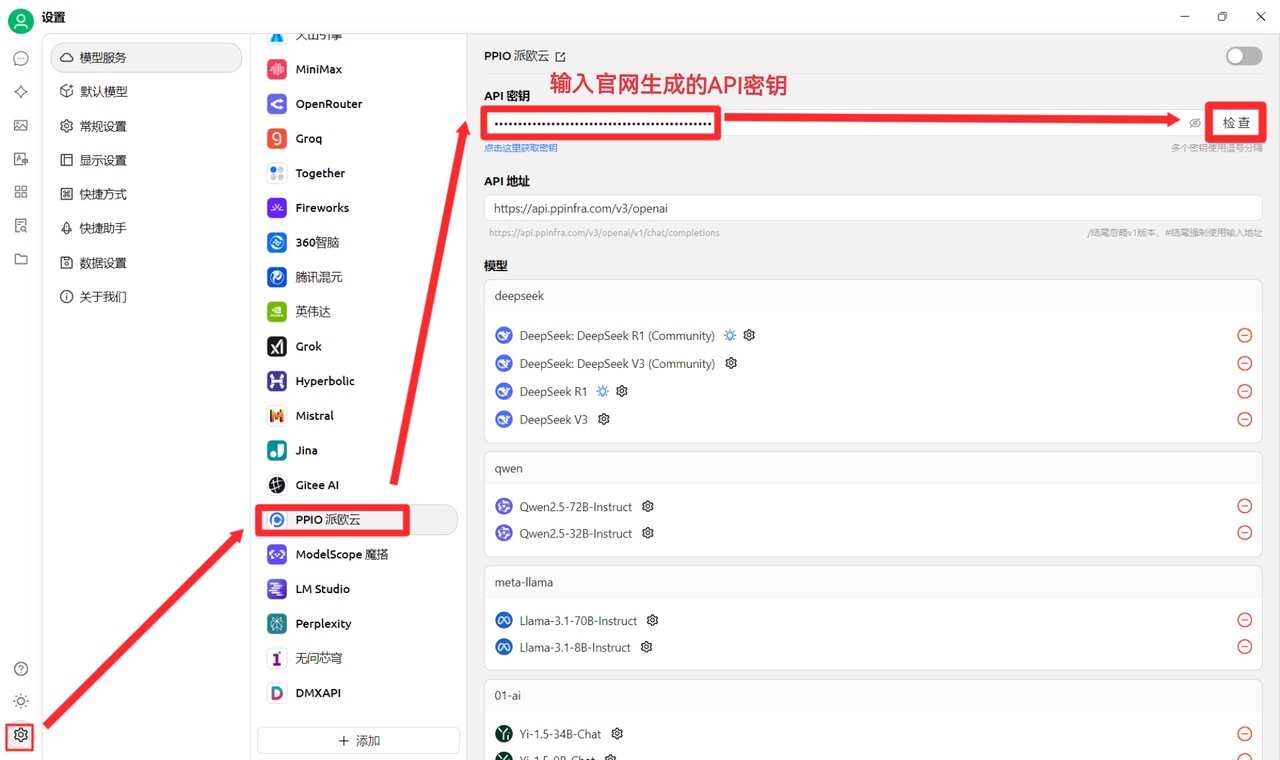The width and height of the screenshot is (1280, 760).
Task: Open the image painting icon in sidebar
Action: [21, 125]
